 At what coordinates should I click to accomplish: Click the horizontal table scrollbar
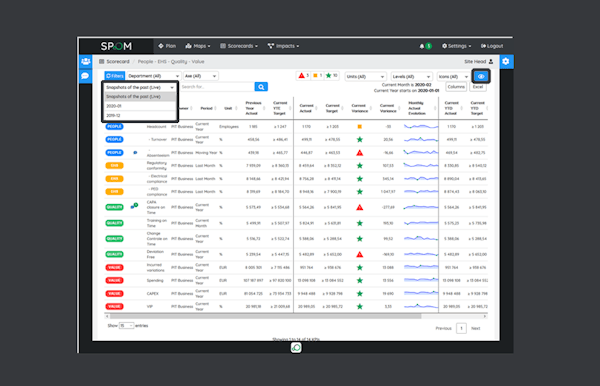(265, 316)
